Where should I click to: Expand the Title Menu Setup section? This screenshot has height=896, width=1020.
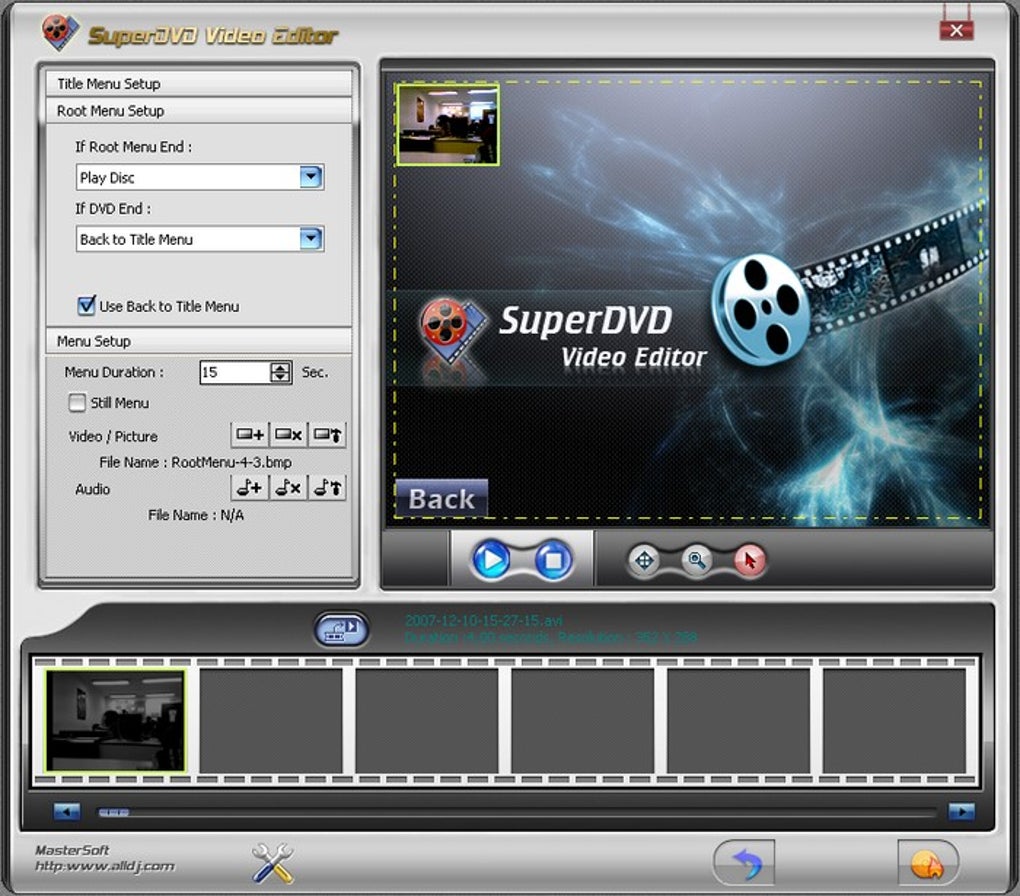[x=199, y=83]
